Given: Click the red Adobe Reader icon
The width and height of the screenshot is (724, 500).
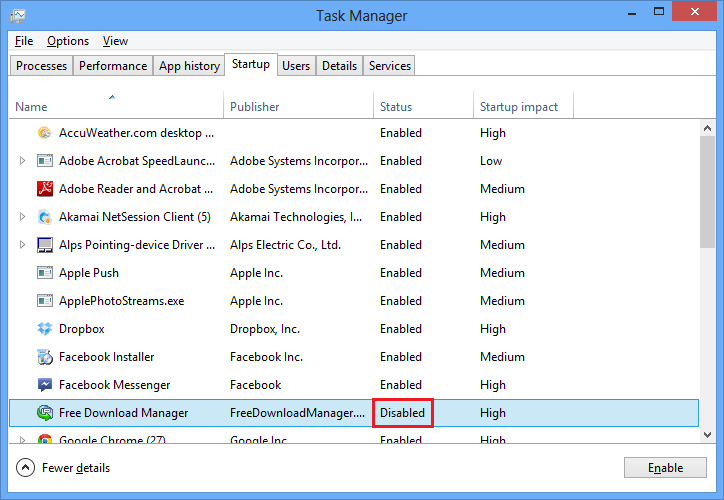Looking at the screenshot, I should [x=45, y=189].
